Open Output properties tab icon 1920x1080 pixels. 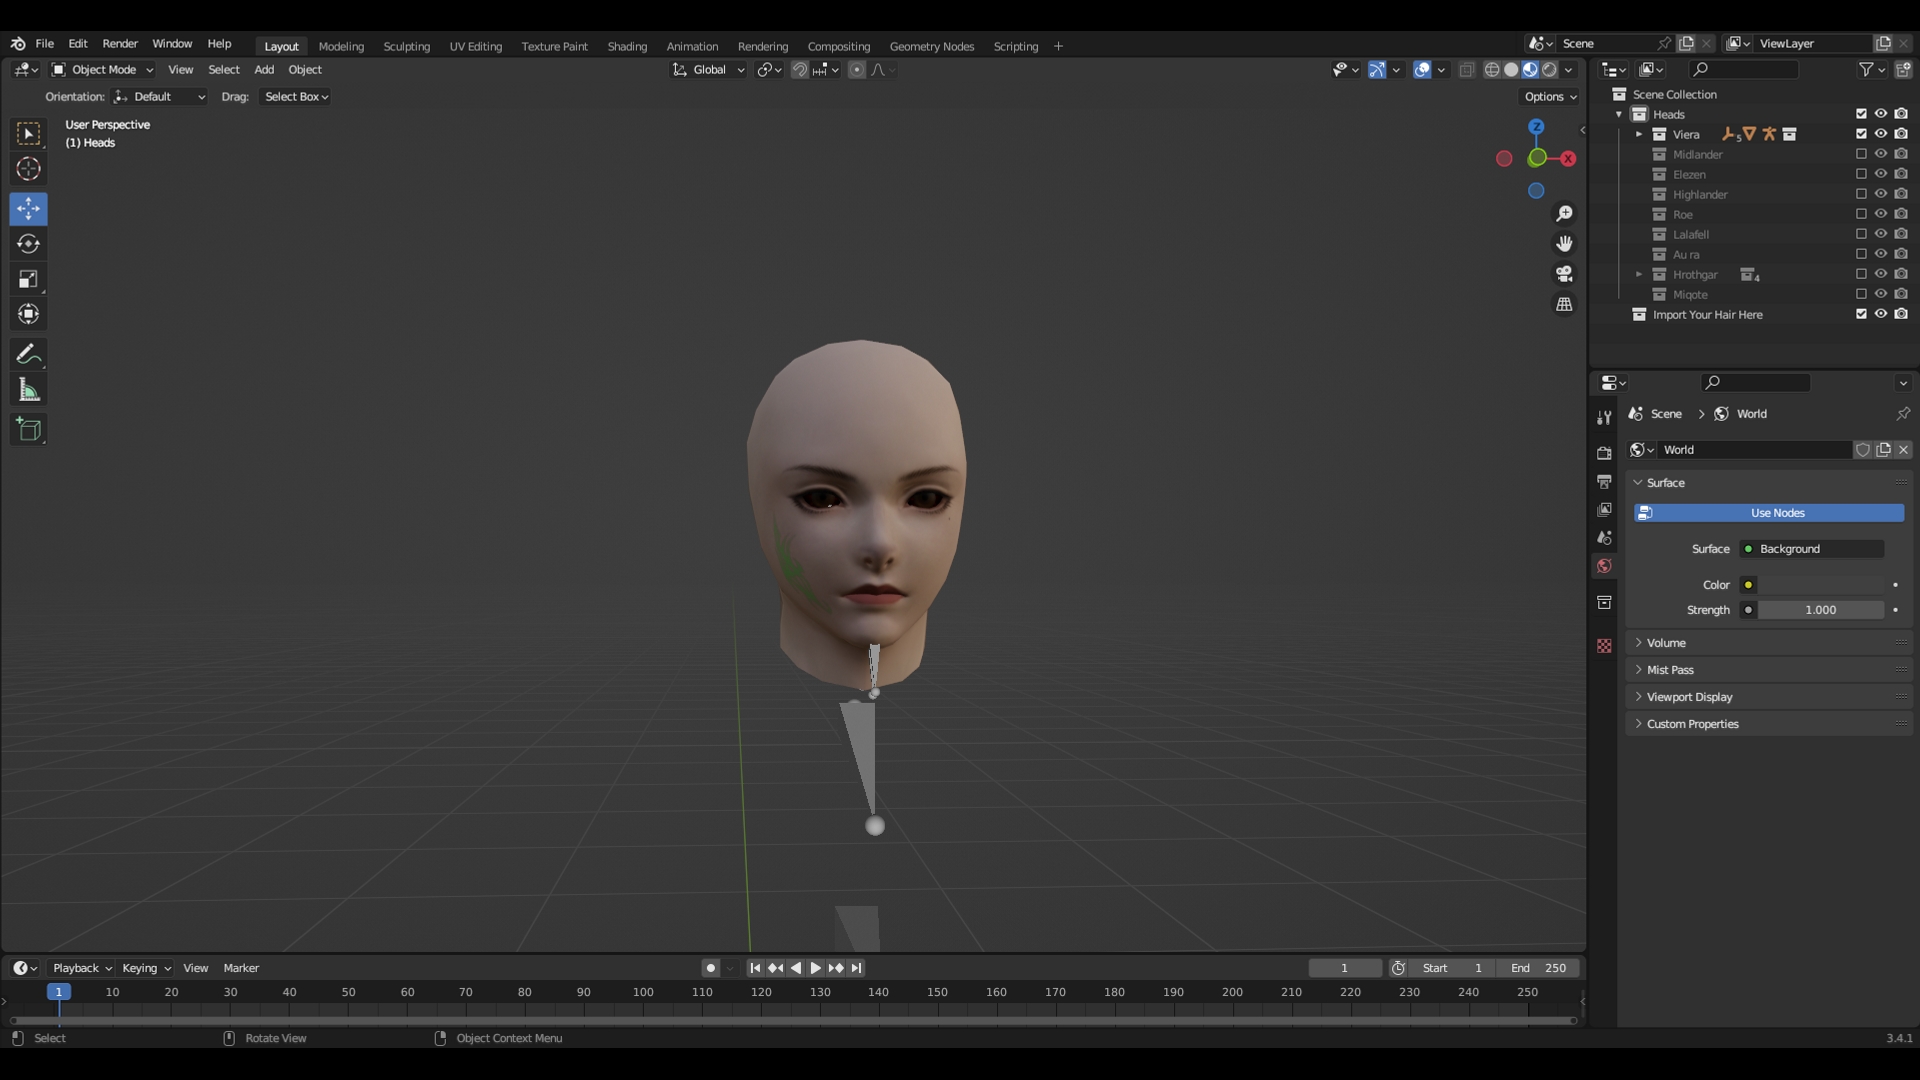[x=1604, y=481]
